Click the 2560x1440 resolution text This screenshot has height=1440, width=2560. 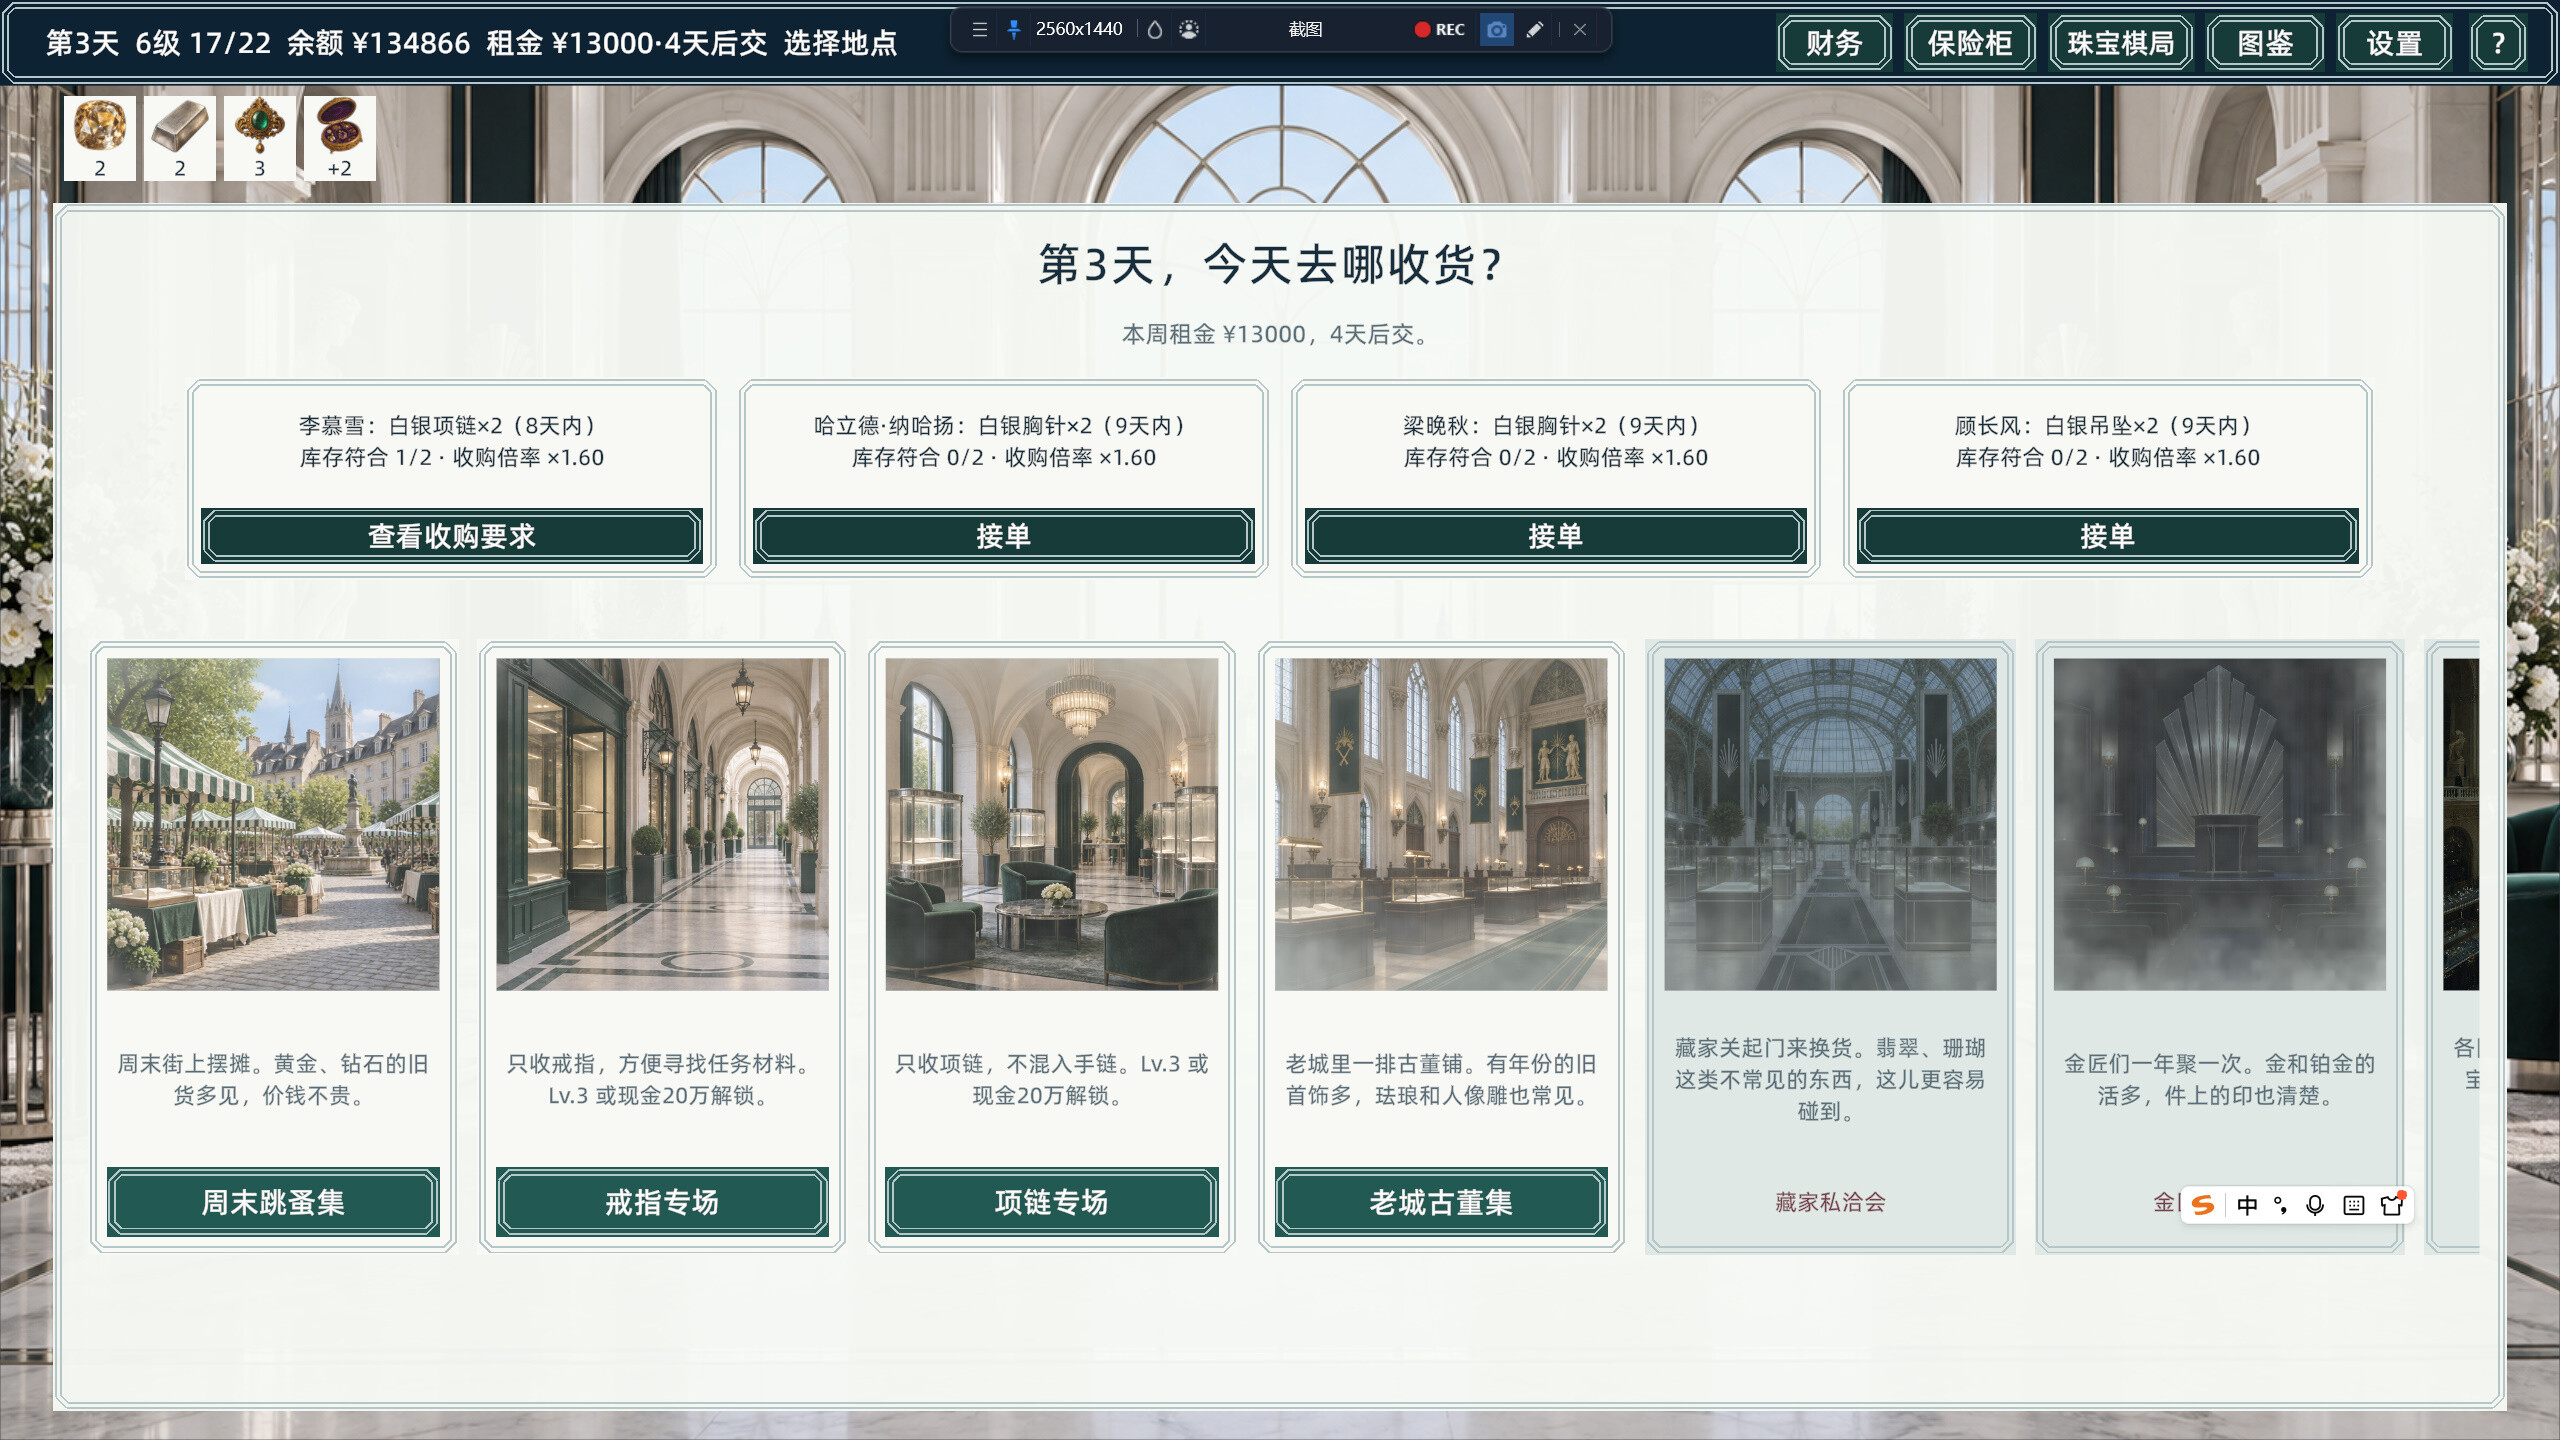point(1079,29)
